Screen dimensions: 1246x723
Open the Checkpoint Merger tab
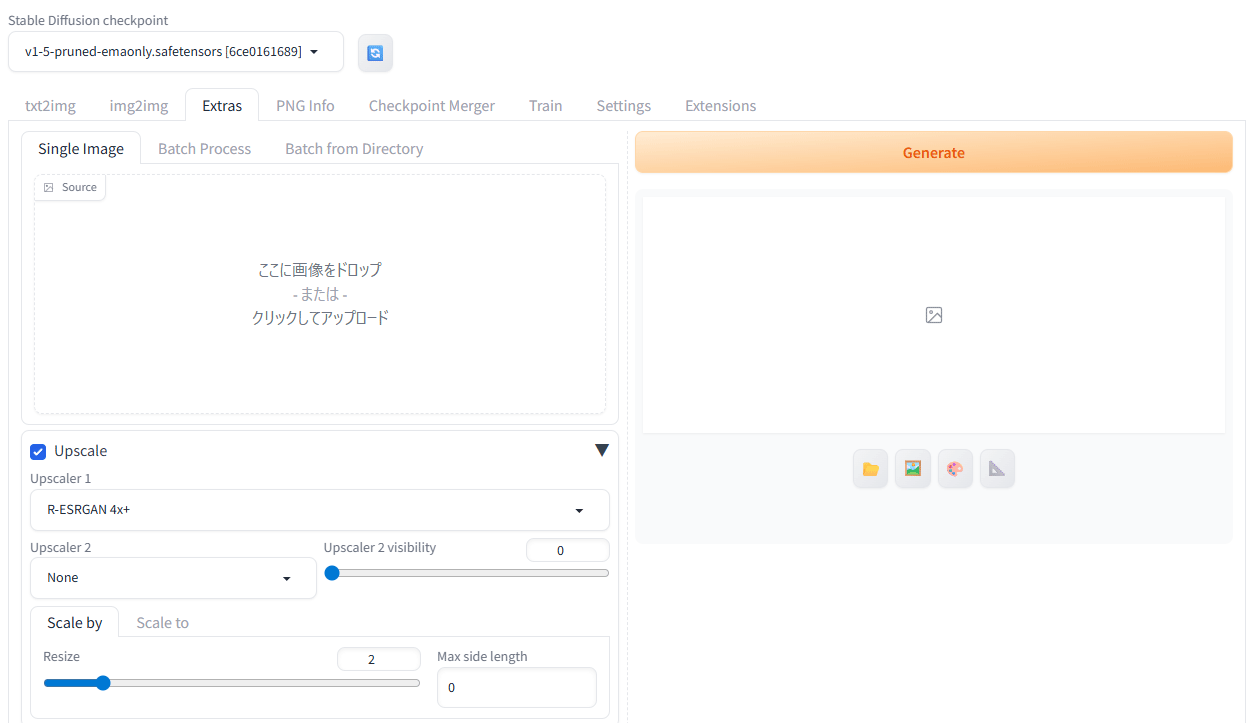tap(431, 106)
